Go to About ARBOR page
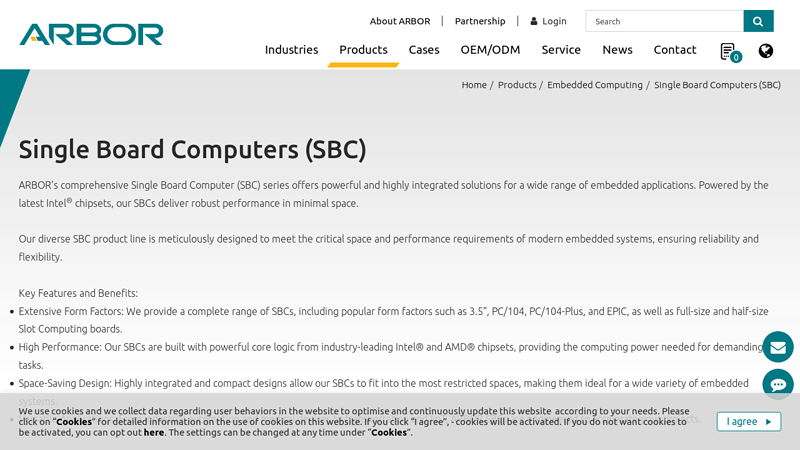800x450 pixels. [x=400, y=21]
